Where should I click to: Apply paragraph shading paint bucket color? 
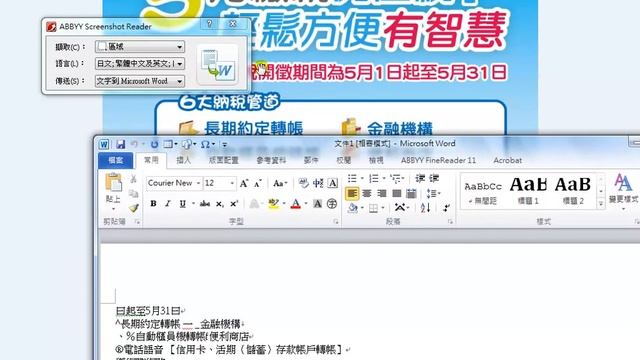click(x=353, y=208)
